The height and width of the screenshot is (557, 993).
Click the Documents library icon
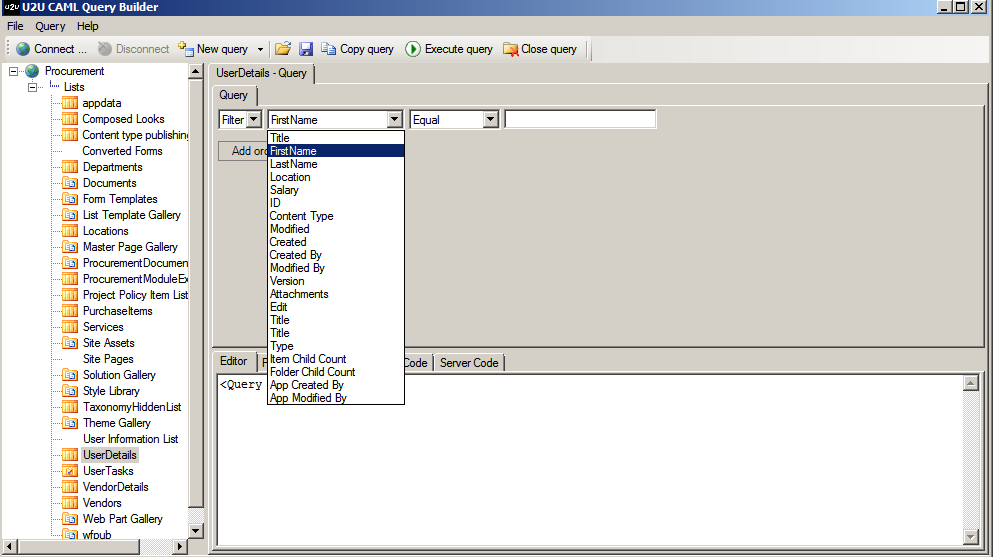[x=70, y=183]
